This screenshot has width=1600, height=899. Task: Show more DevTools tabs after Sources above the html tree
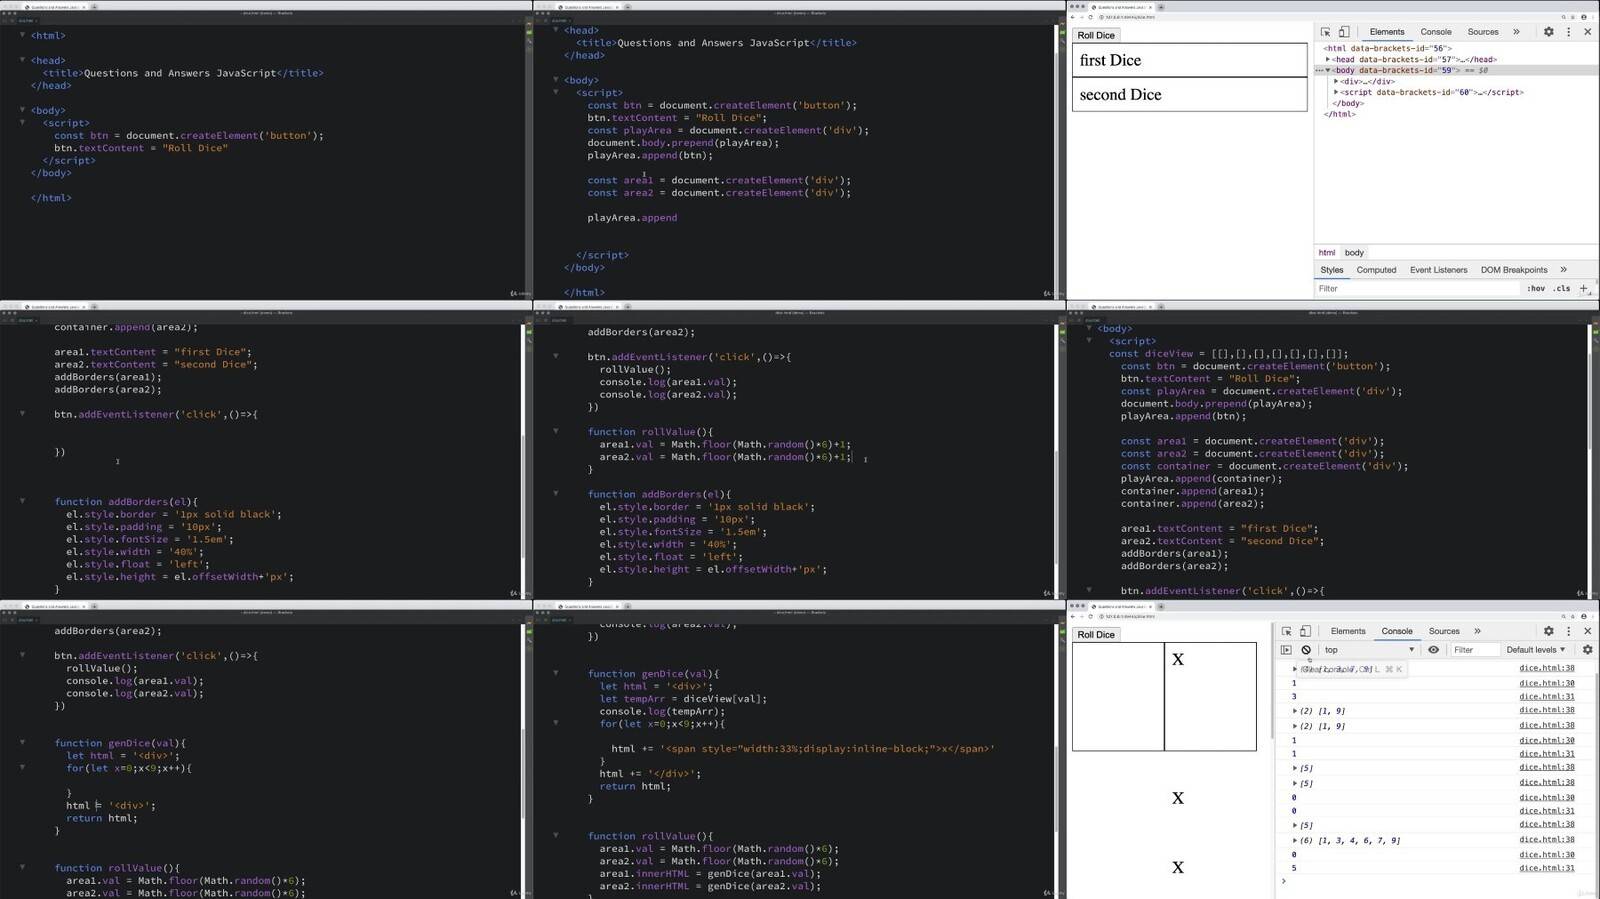coord(1516,32)
